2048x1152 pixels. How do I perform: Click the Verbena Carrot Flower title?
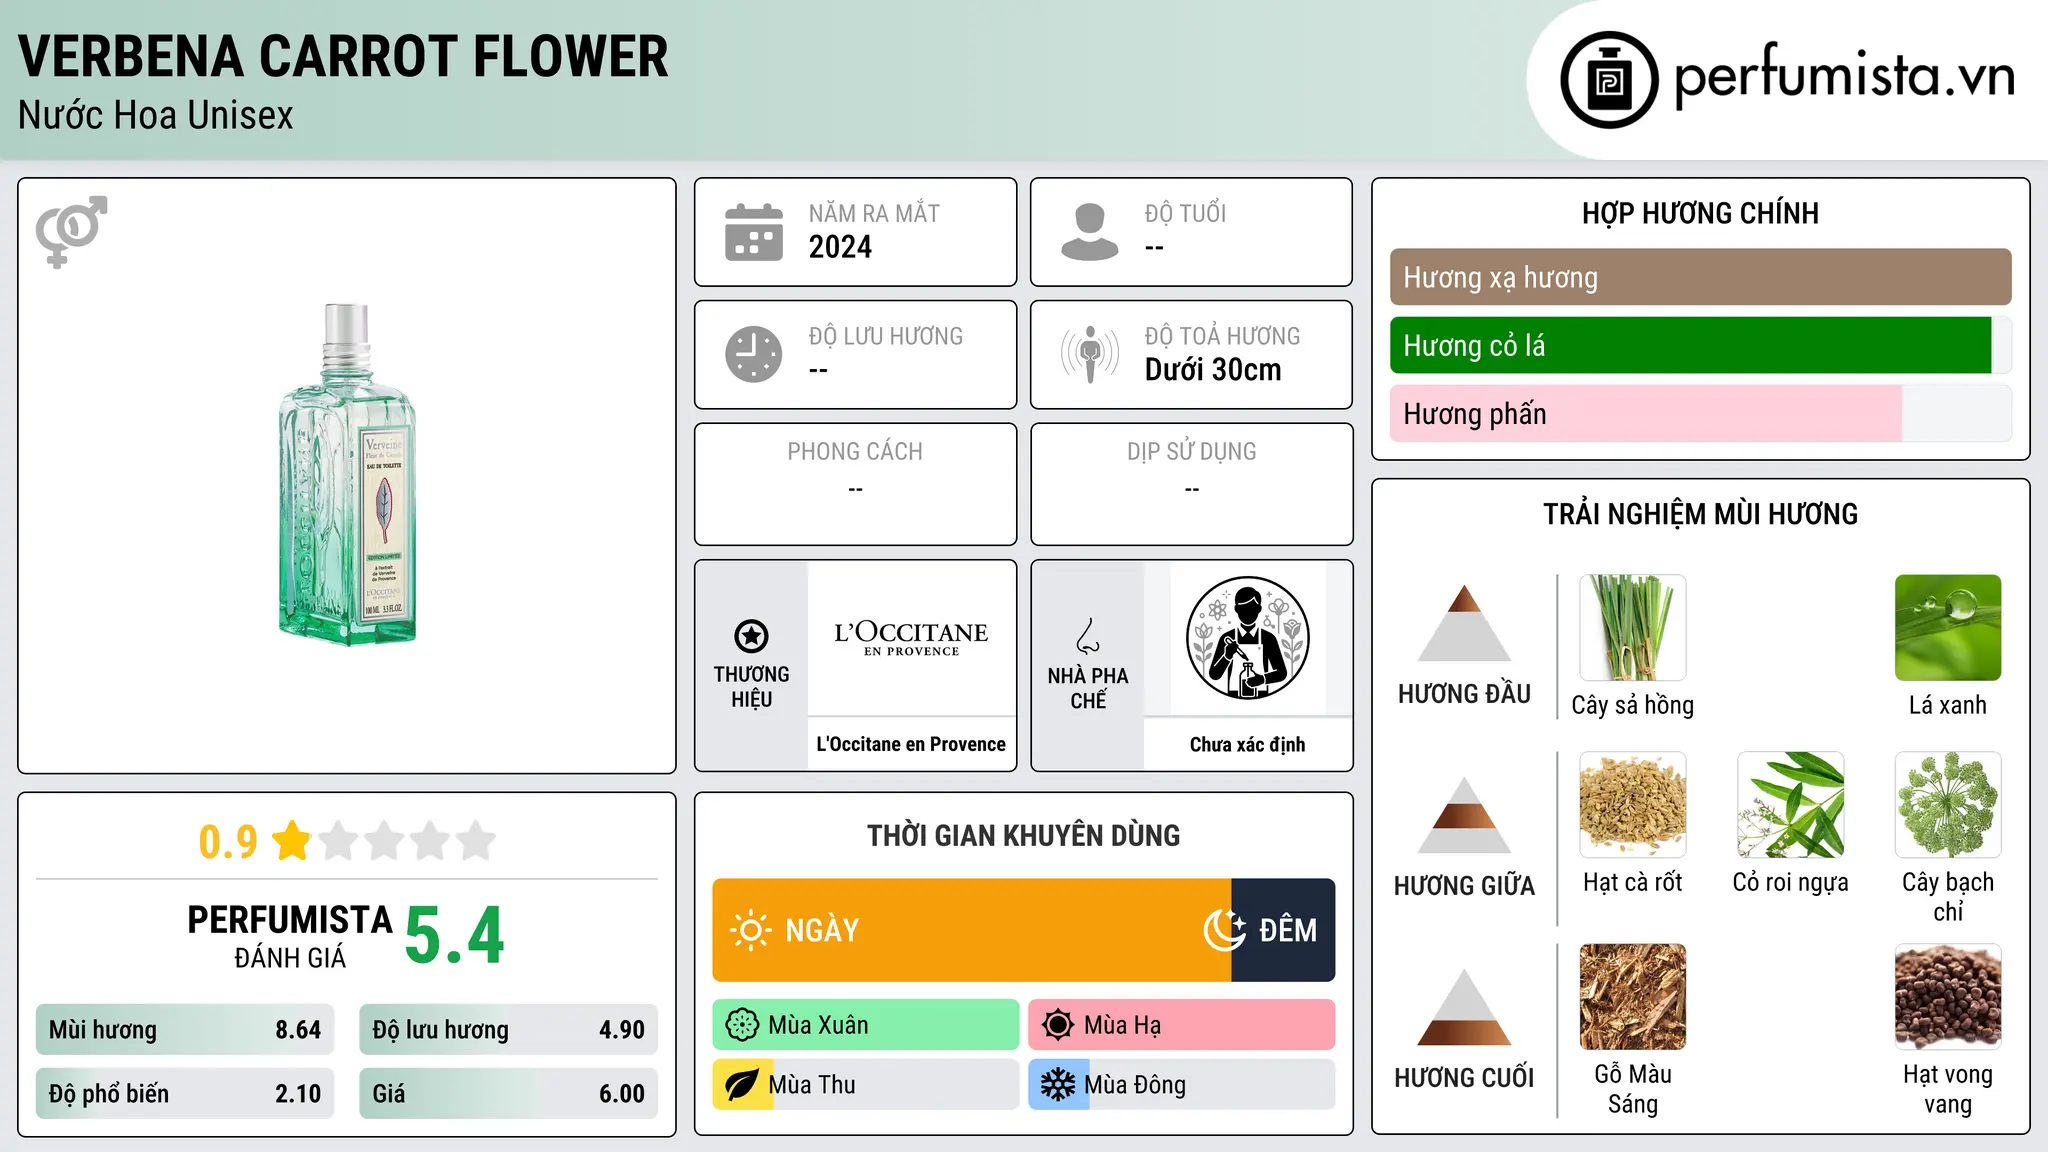(343, 56)
